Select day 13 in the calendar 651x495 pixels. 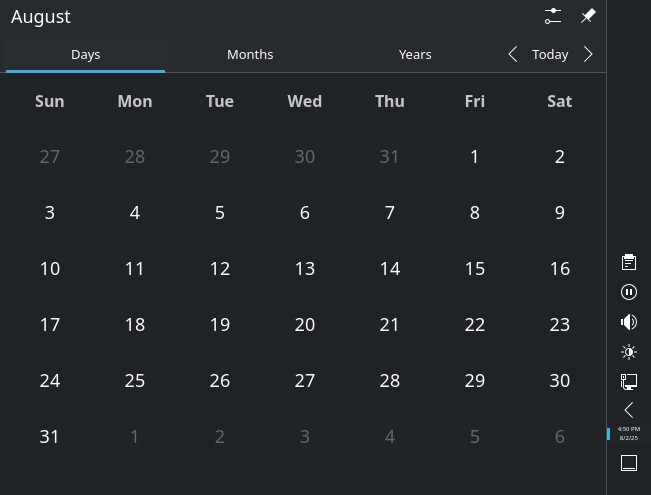(304, 269)
